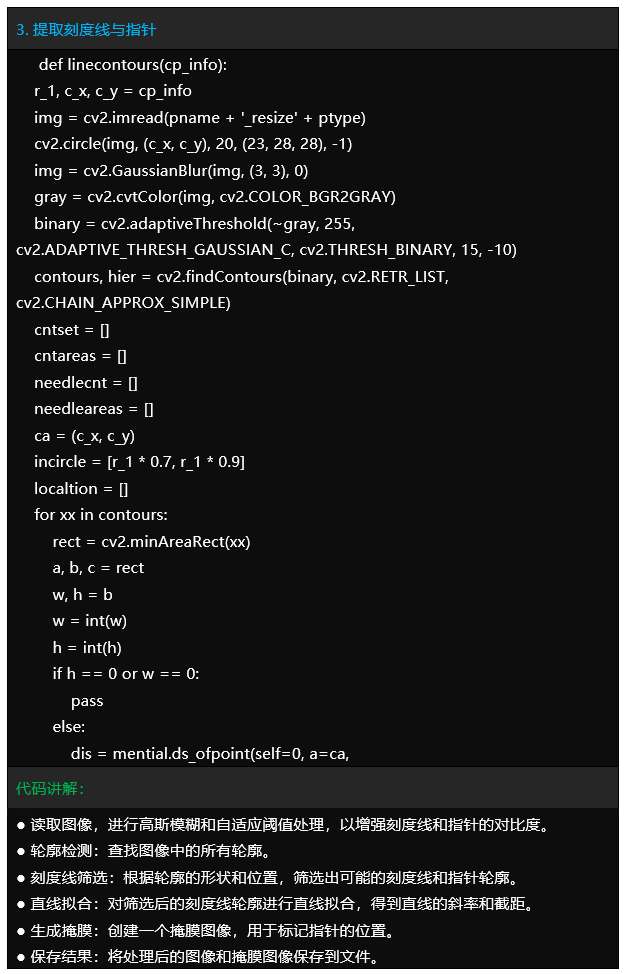Click the 'for xx in contours:' line
This screenshot has height=974, width=624.
(x=101, y=515)
